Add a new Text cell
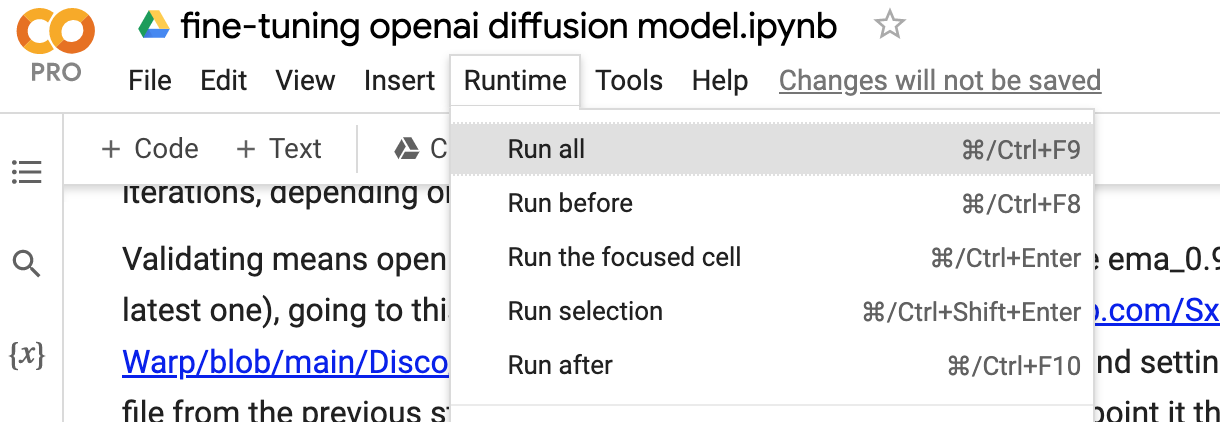Image resolution: width=1220 pixels, height=422 pixels. (278, 149)
